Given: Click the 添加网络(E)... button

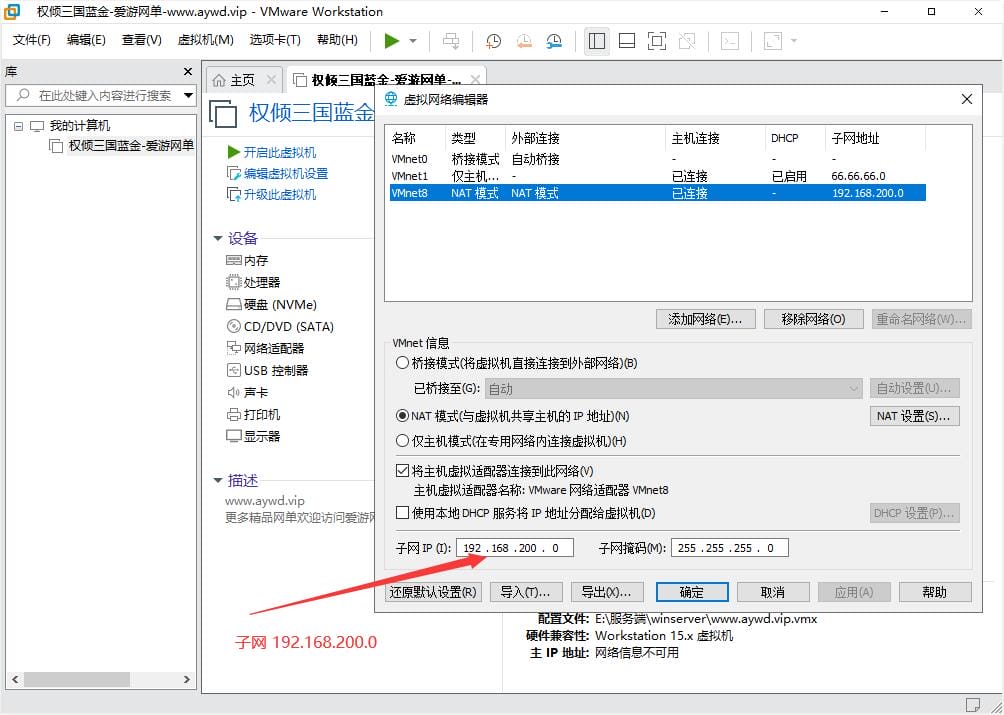Looking at the screenshot, I should point(705,319).
